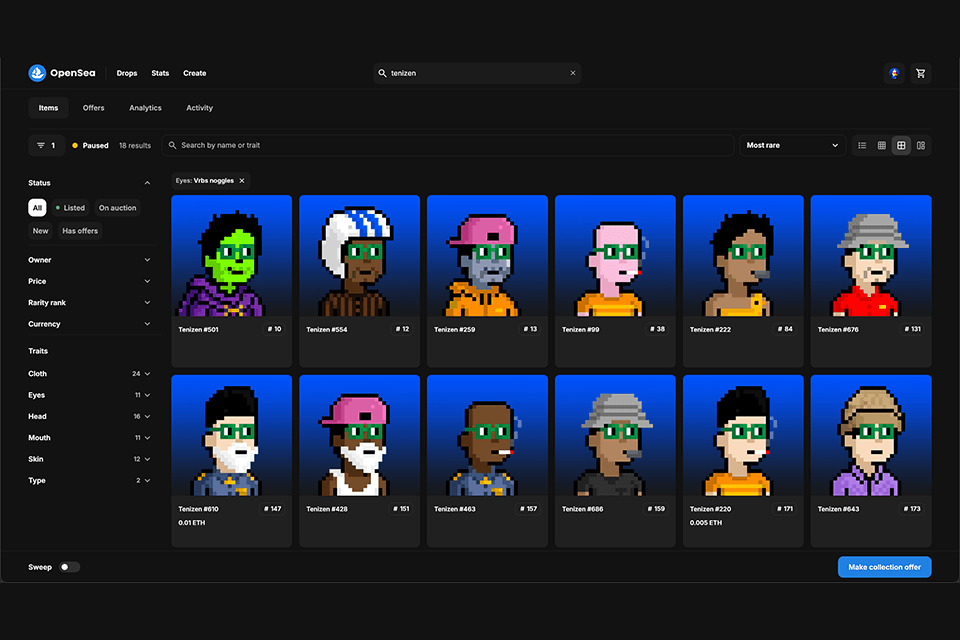The image size is (960, 640).
Task: Filter by On auction status
Action: 117,208
